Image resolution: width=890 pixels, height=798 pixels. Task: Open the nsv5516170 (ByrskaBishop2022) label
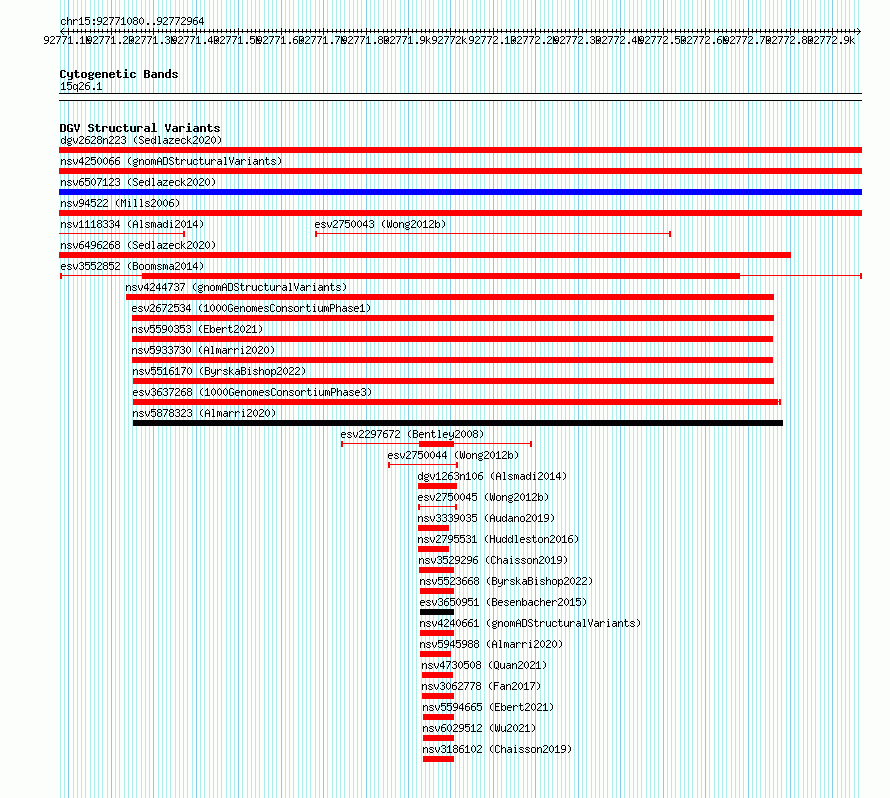[219, 371]
